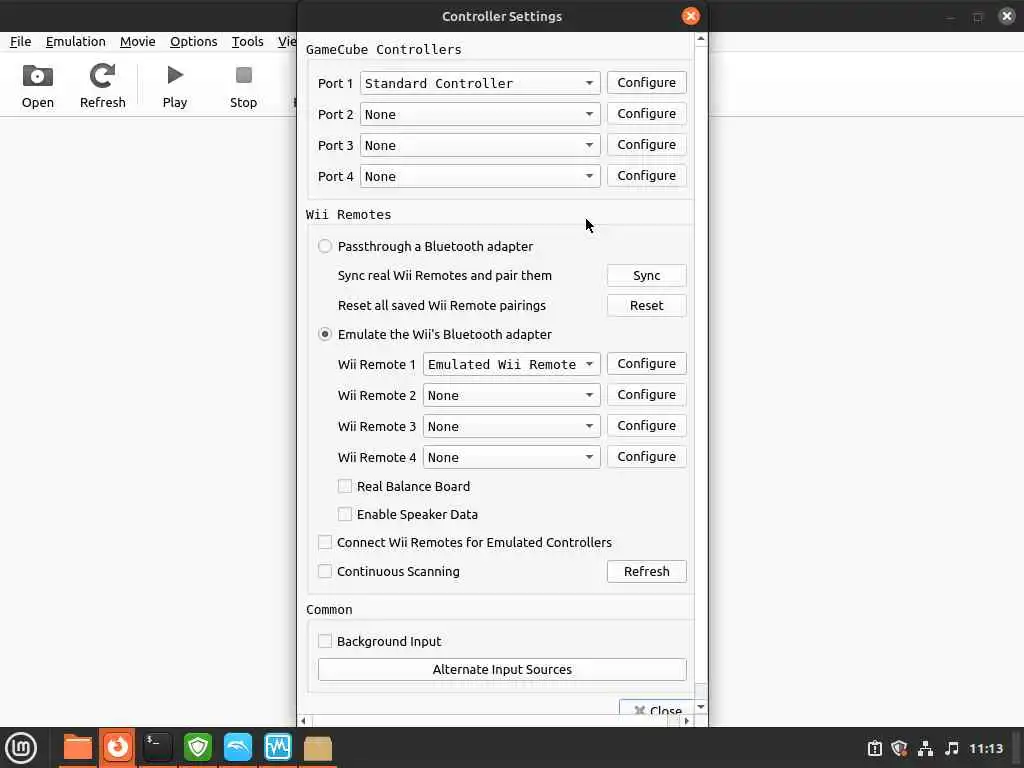Image resolution: width=1024 pixels, height=768 pixels.
Task: Click Reset to clear Wii Remote pairings
Action: [647, 306]
